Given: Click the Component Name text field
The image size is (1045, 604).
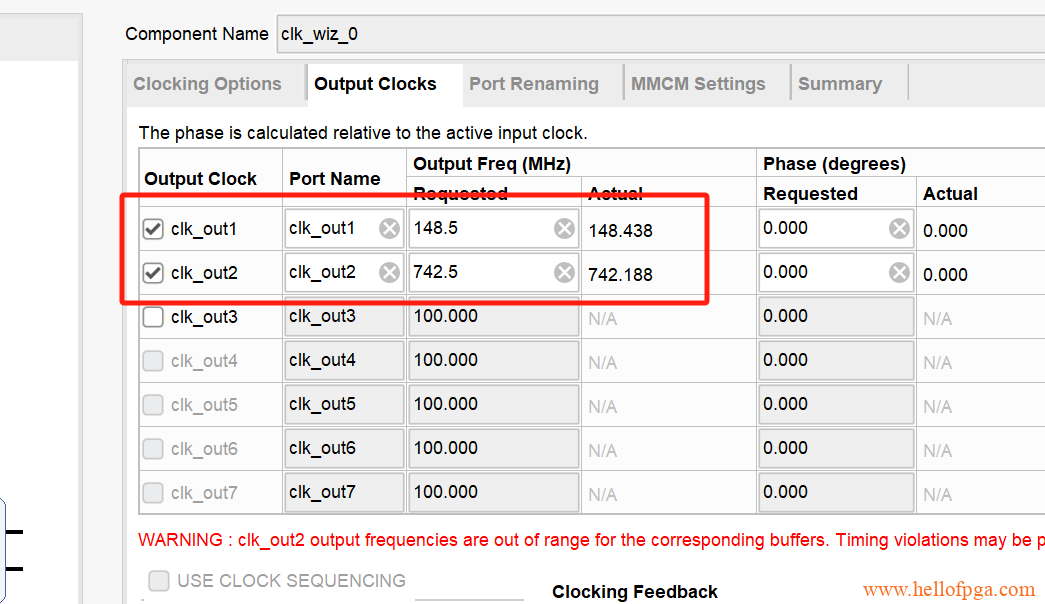Looking at the screenshot, I should (660, 34).
